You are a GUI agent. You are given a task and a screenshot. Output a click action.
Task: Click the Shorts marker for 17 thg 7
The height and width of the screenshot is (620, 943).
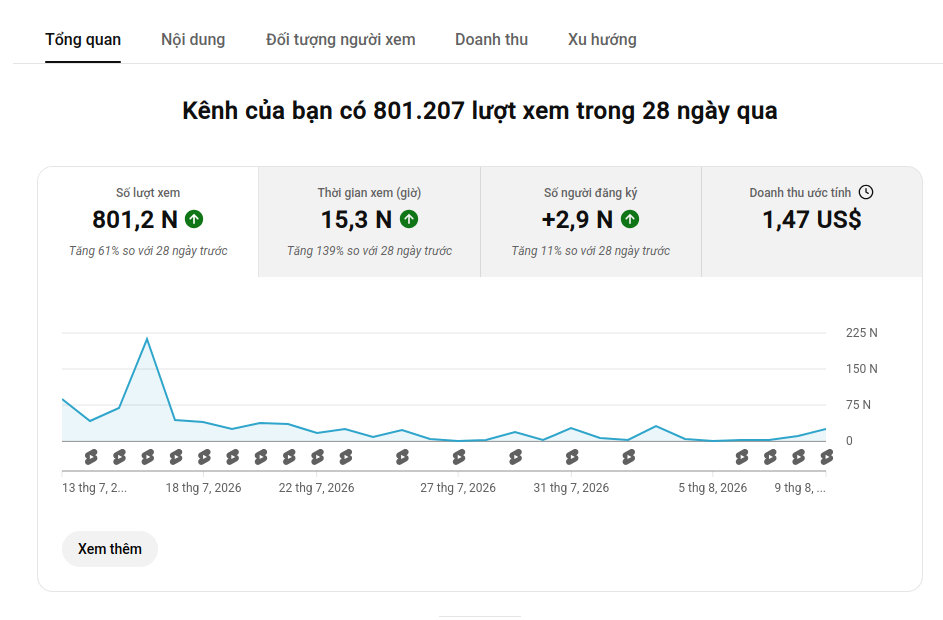[x=176, y=458]
